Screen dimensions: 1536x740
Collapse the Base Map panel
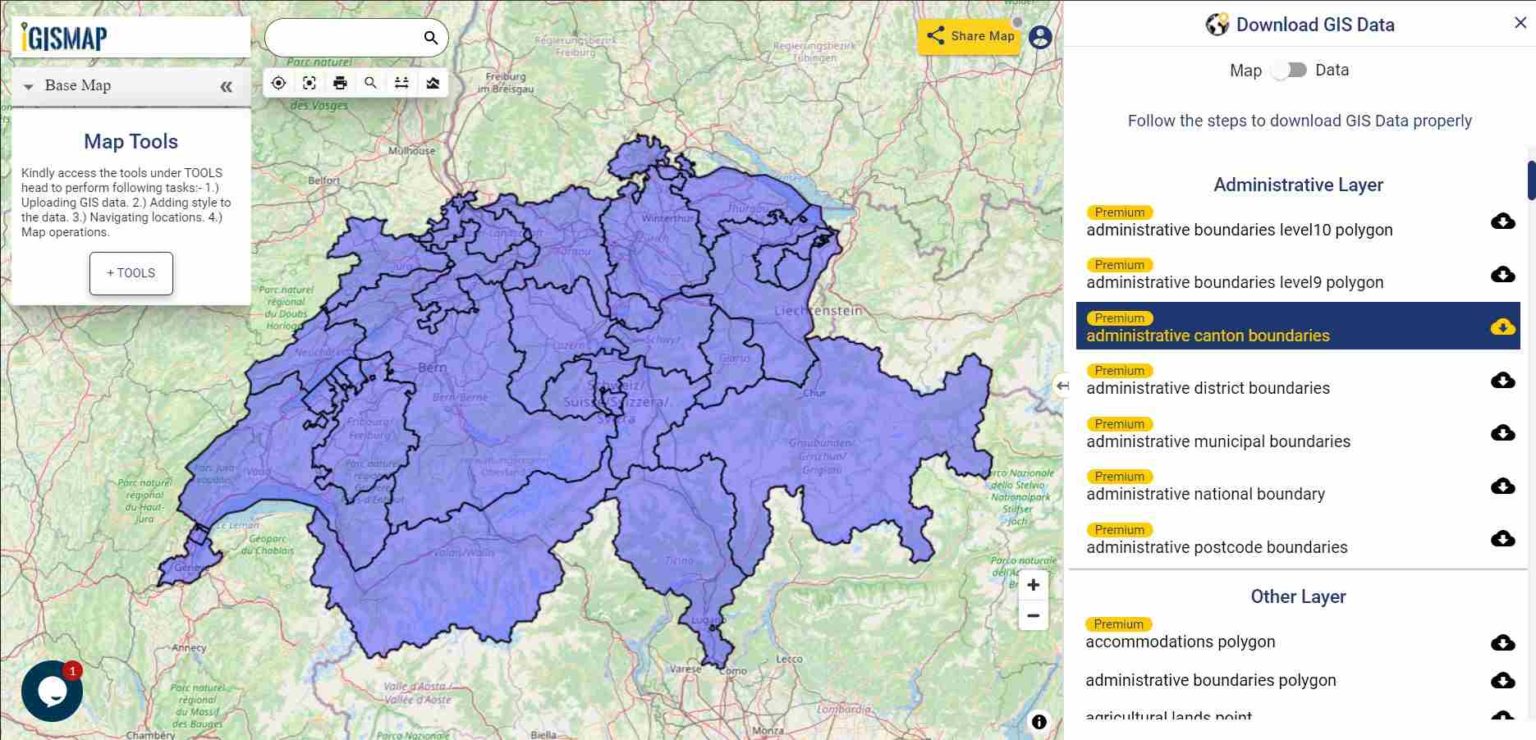(x=226, y=87)
